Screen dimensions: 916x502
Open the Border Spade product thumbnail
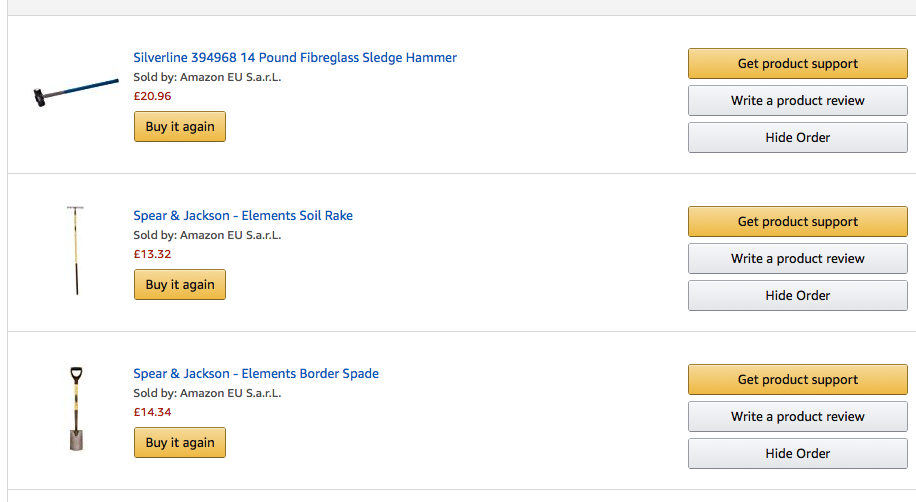[76, 409]
